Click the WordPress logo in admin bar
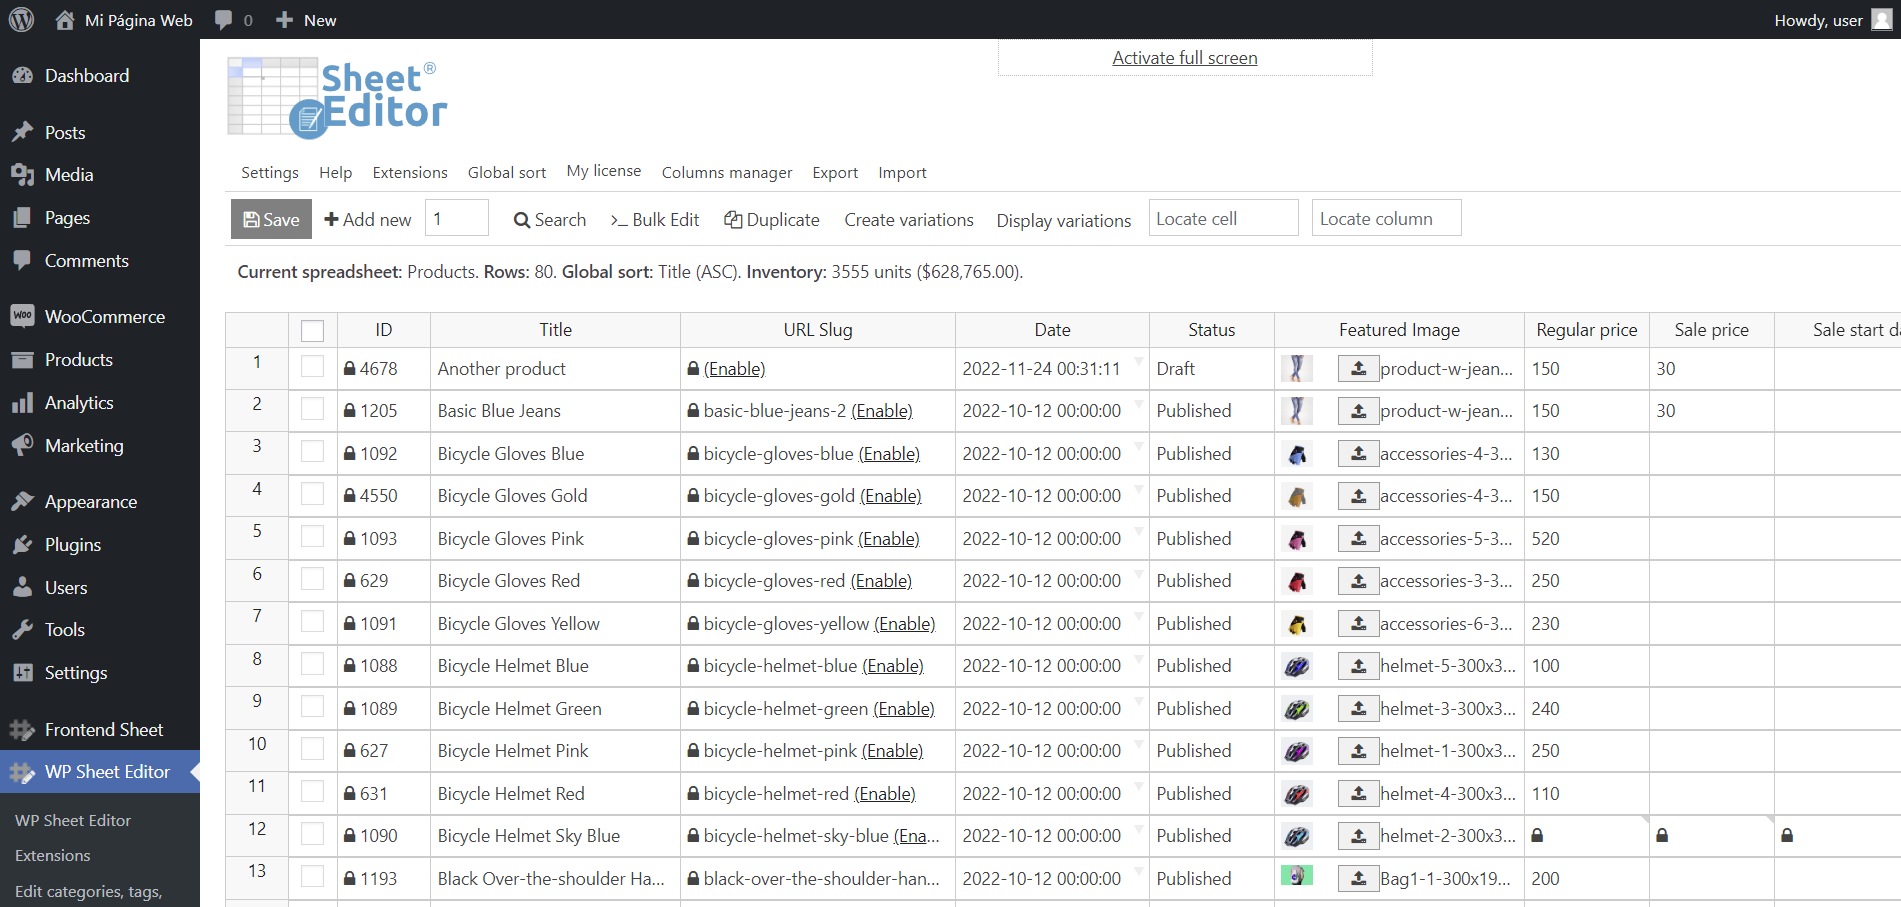1901x907 pixels. (x=21, y=20)
